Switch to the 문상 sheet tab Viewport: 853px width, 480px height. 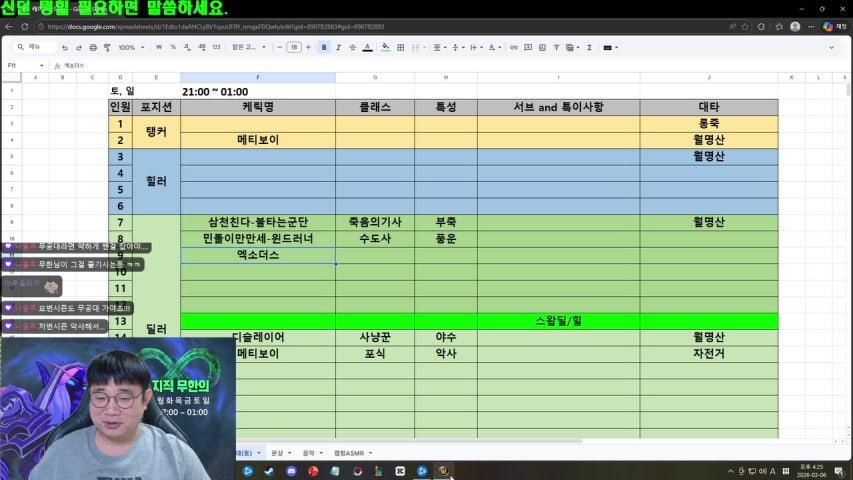pyautogui.click(x=281, y=453)
